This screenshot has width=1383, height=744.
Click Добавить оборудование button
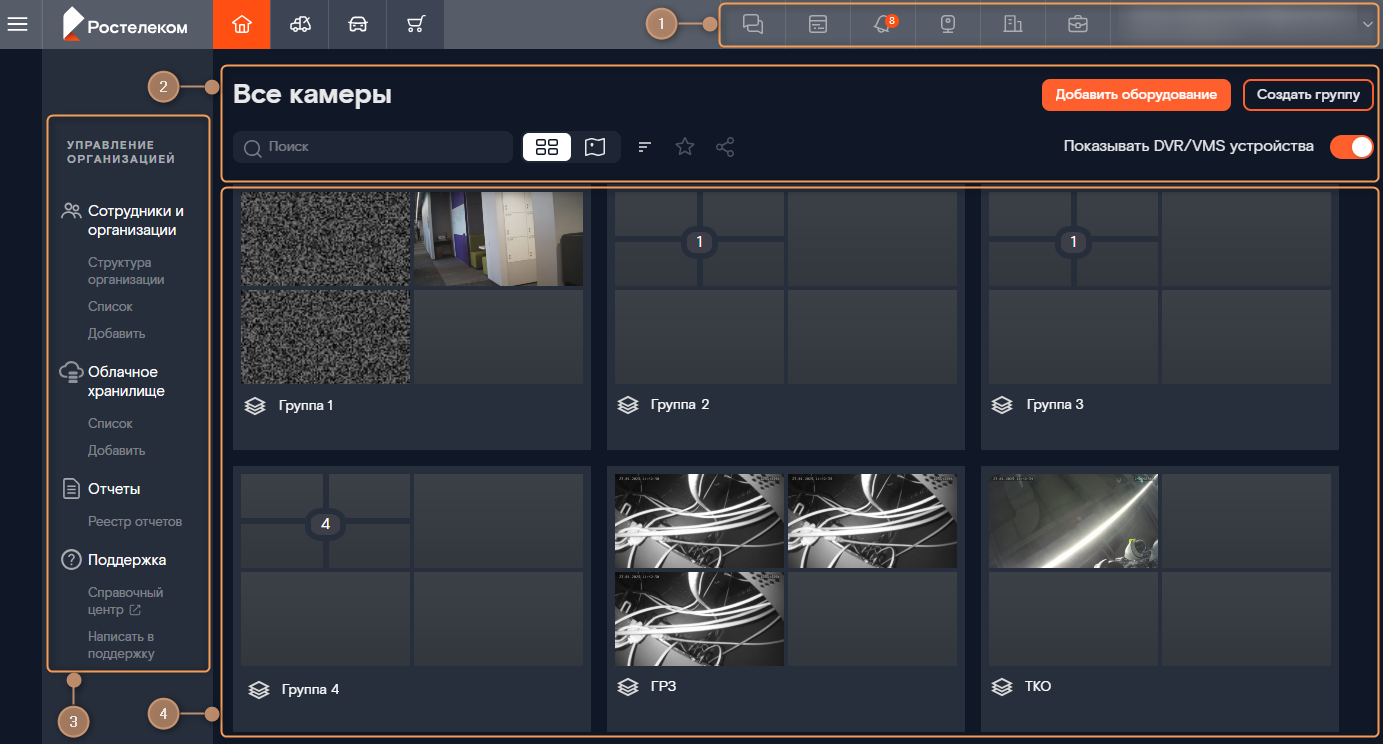[1136, 95]
